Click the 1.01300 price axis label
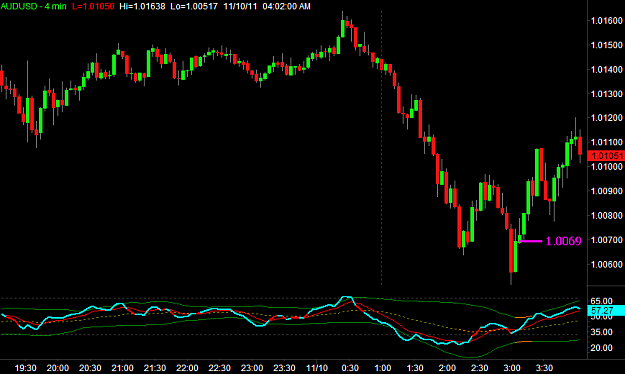The height and width of the screenshot is (374, 625). 606,94
